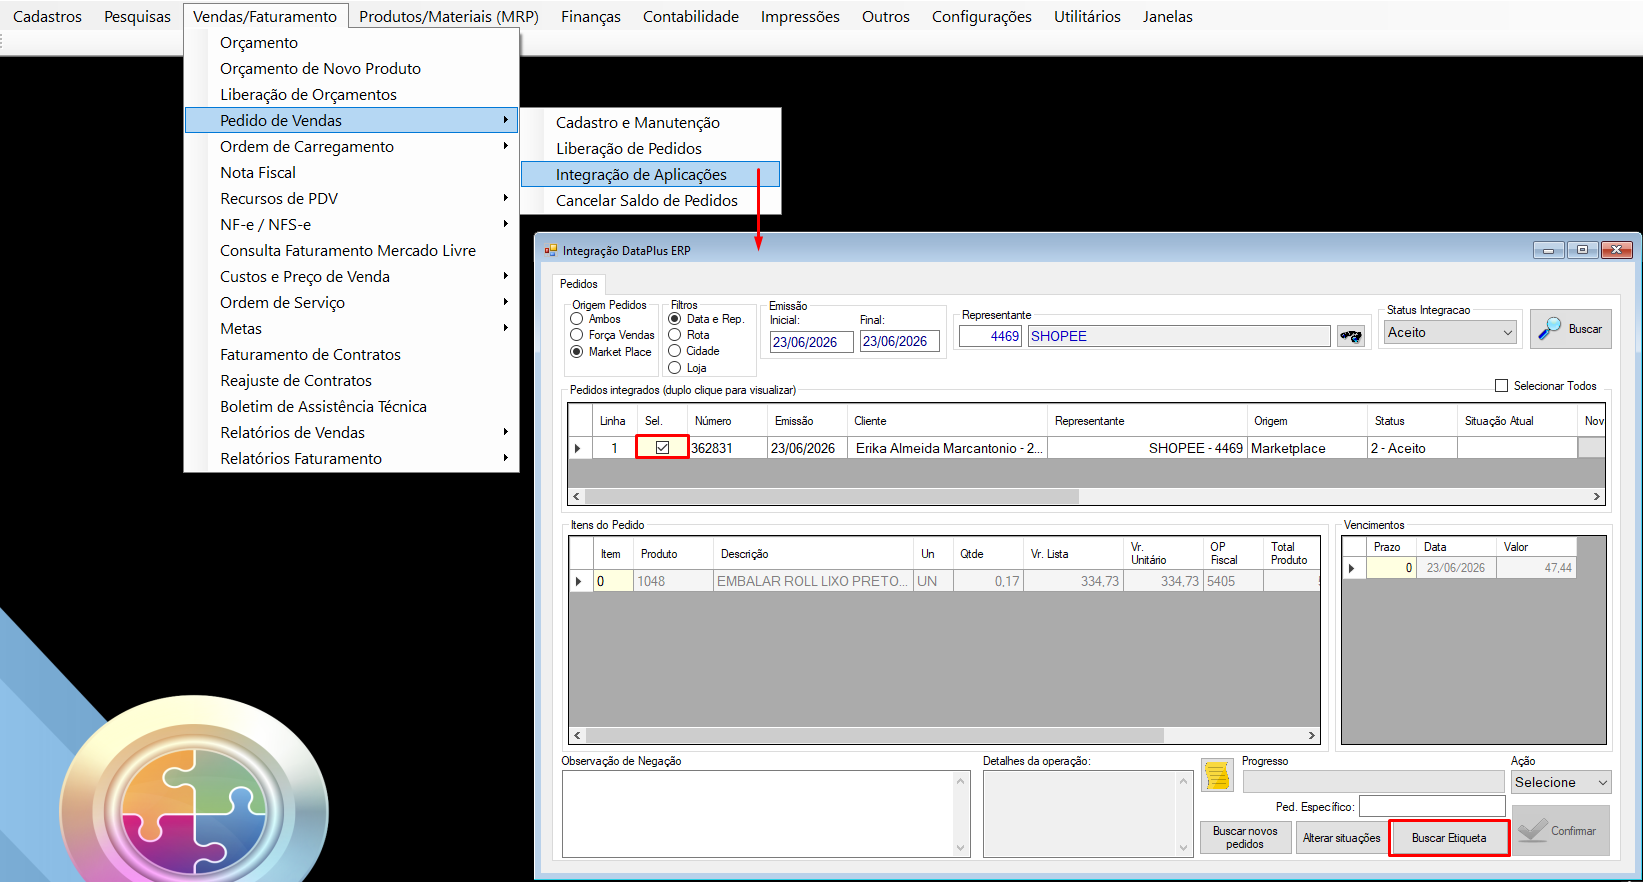
Task: Select Orçamento menu entry
Action: click(x=352, y=42)
